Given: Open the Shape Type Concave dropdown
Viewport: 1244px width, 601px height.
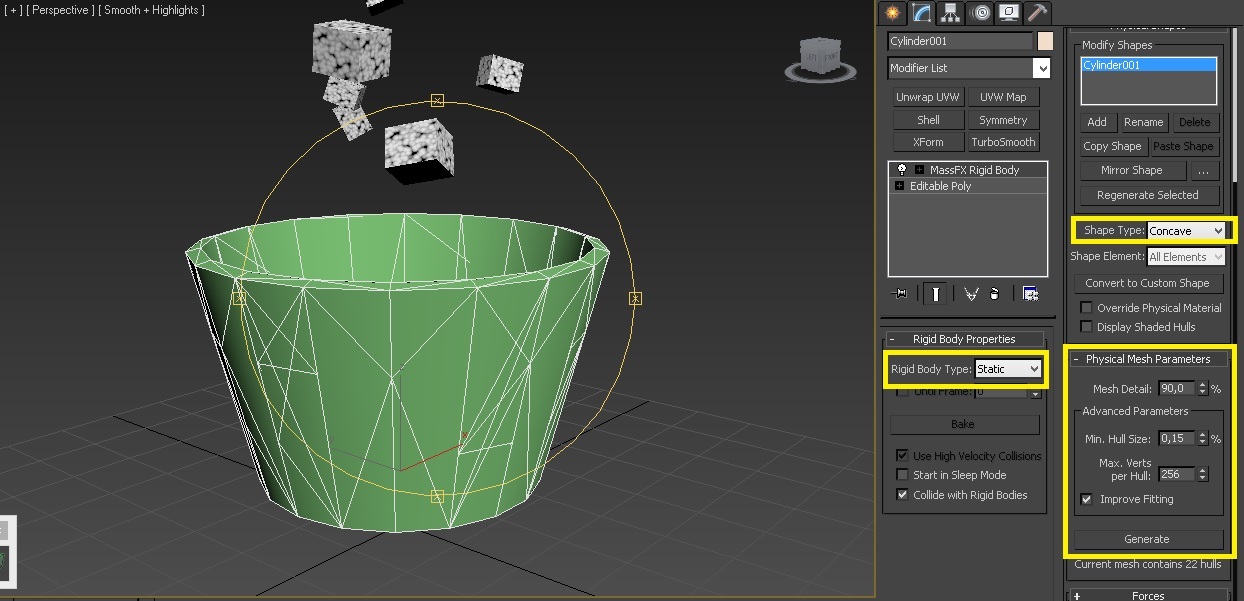Looking at the screenshot, I should [x=1186, y=230].
